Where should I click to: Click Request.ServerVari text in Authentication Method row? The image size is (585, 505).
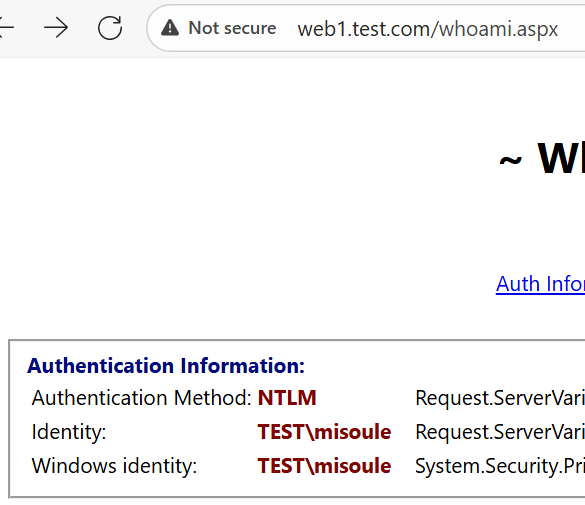pyautogui.click(x=500, y=398)
